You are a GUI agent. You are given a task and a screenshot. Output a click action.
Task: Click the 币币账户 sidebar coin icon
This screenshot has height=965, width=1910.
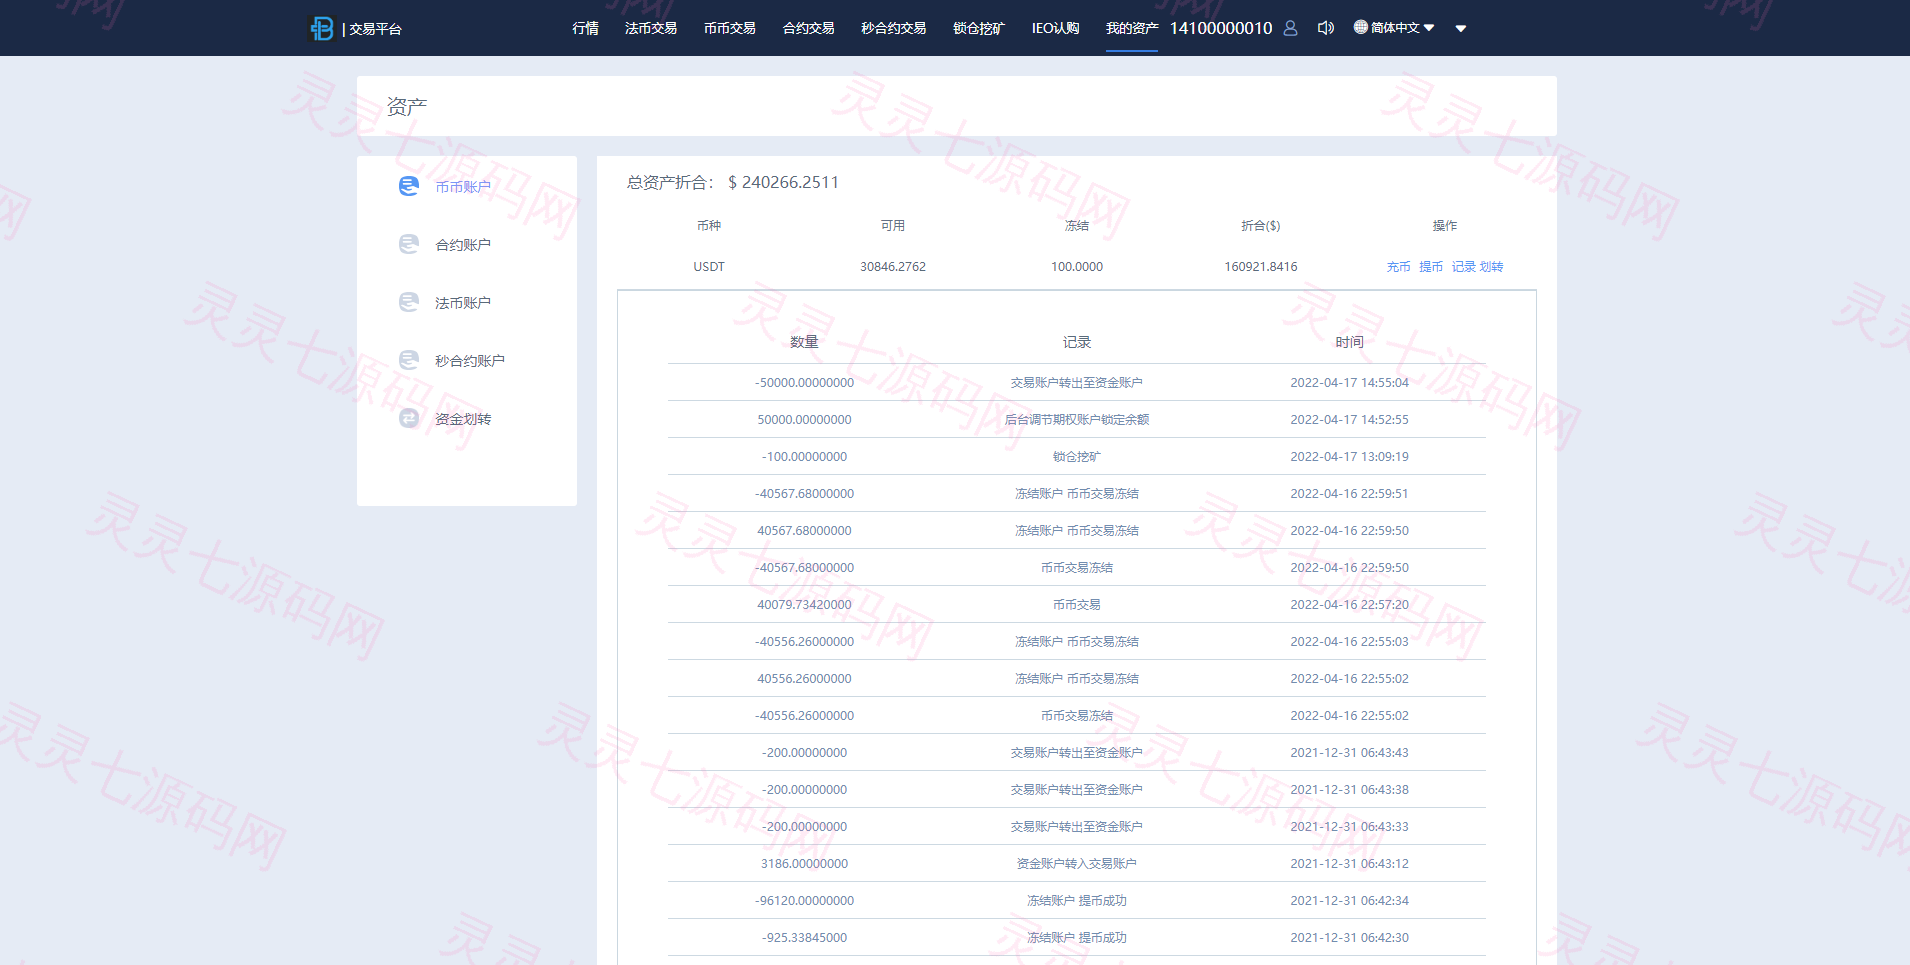pyautogui.click(x=409, y=186)
